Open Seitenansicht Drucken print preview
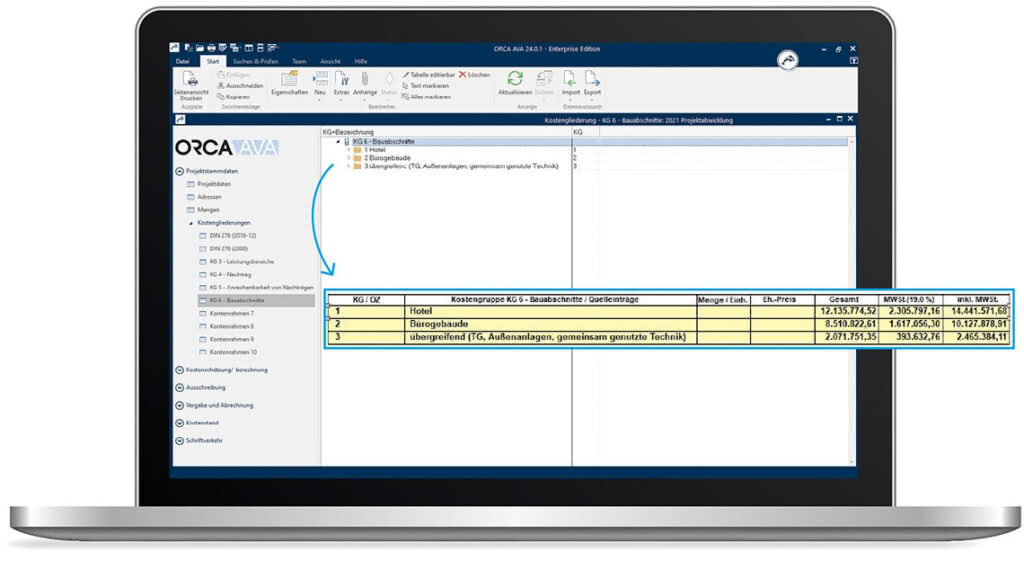1024x569 pixels. tap(191, 86)
